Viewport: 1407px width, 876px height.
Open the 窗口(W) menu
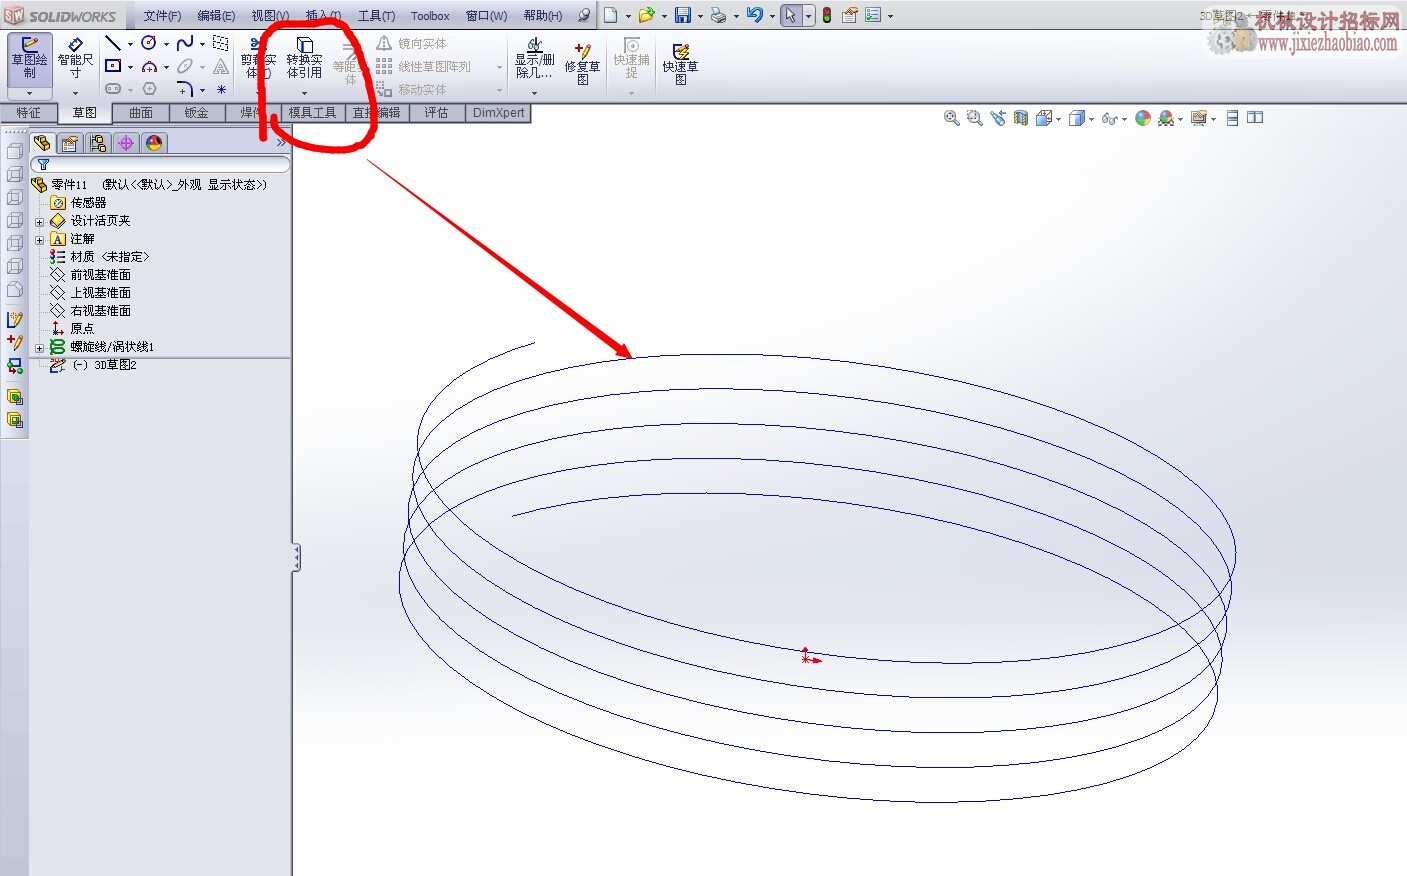tap(487, 16)
